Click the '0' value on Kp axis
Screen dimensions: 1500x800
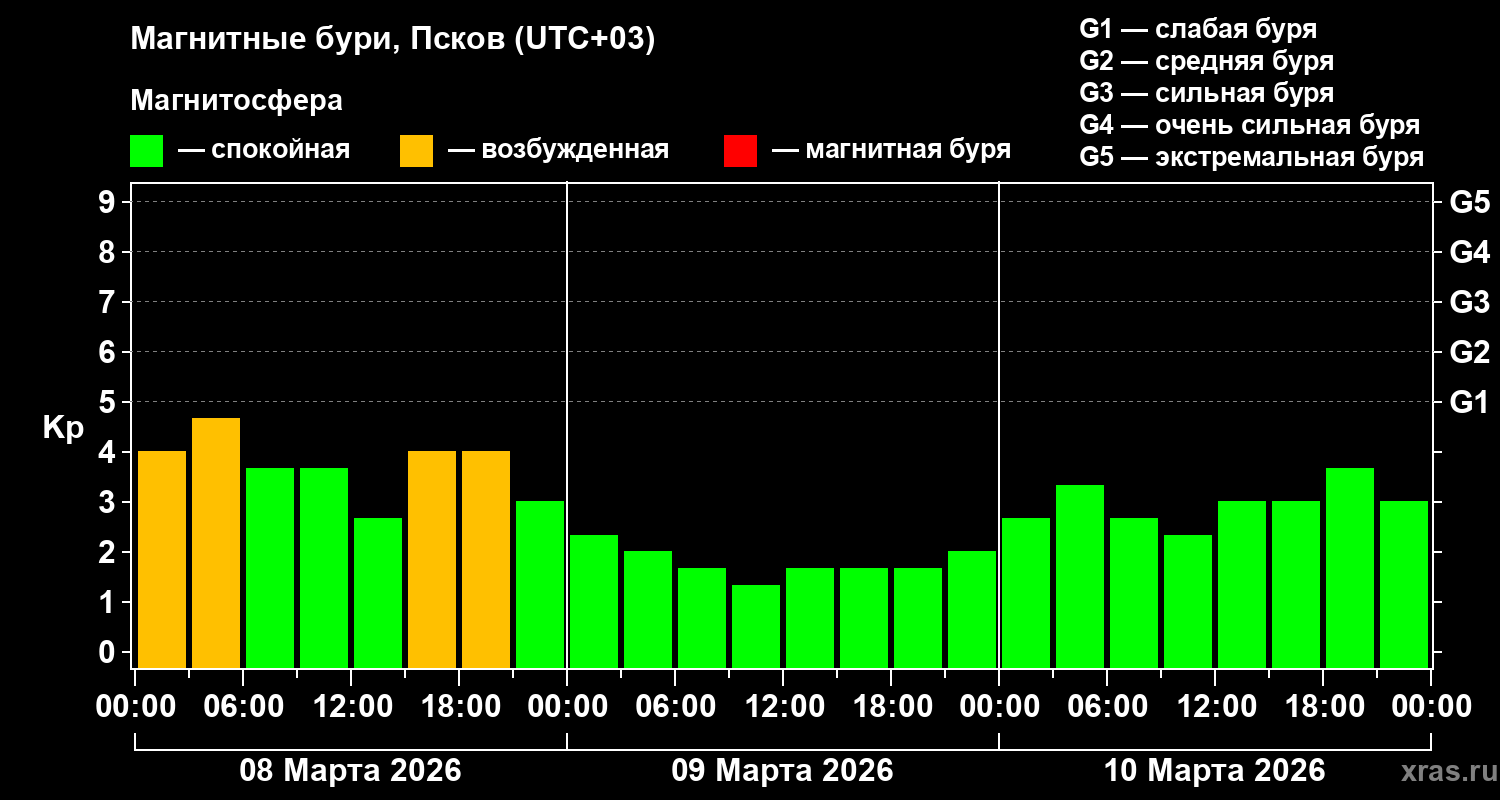click(x=109, y=652)
